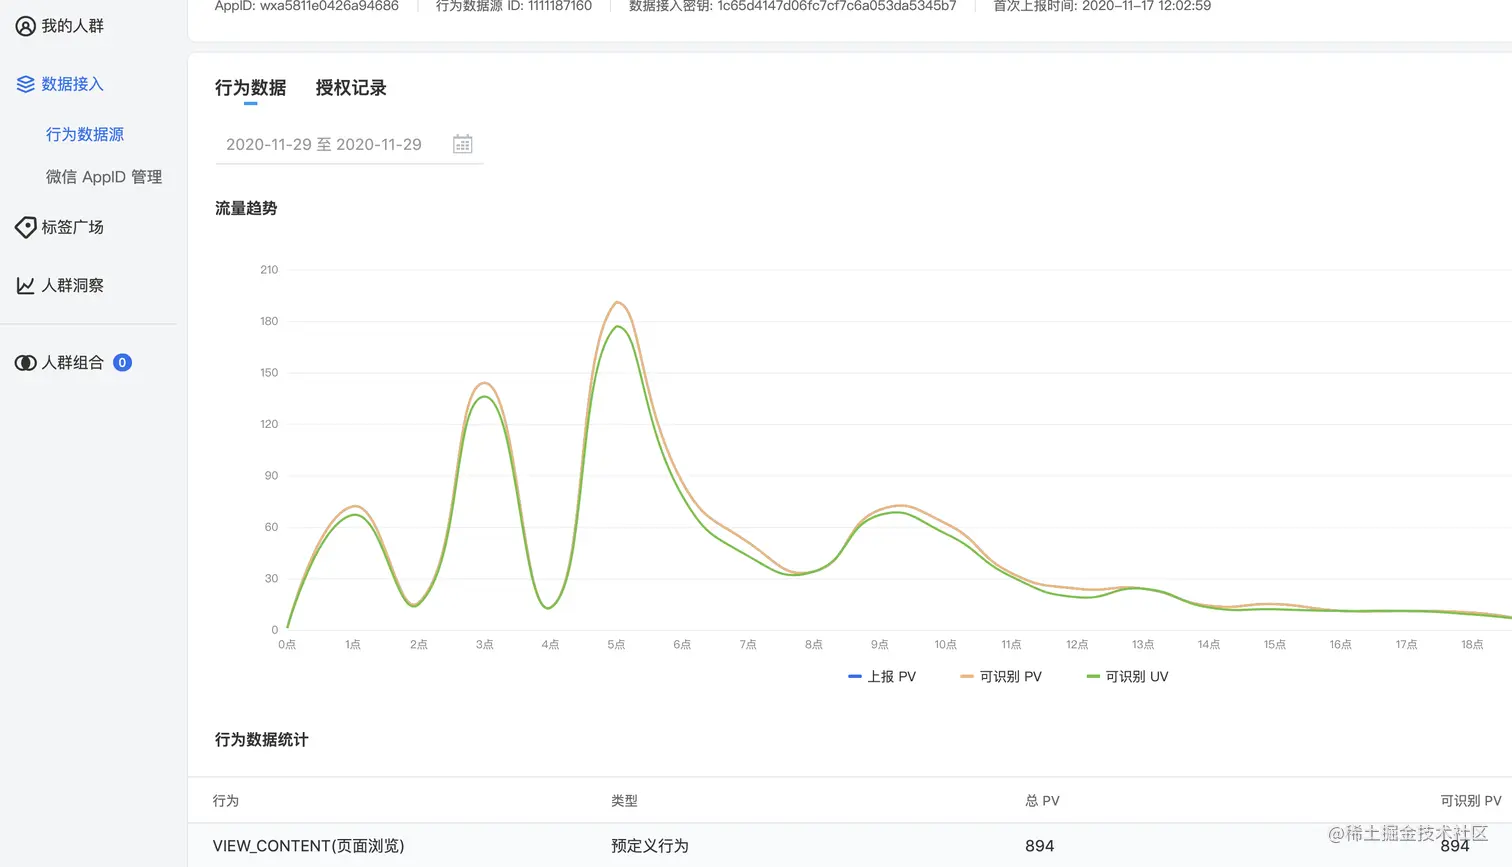Click the 首次上报时间 timestamp text
The height and width of the screenshot is (867, 1512).
point(1102,6)
